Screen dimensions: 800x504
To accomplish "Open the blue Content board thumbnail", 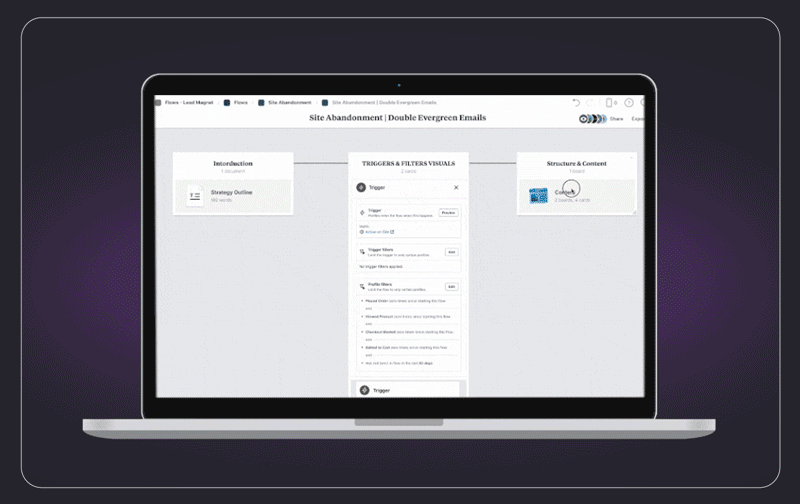I will point(539,195).
